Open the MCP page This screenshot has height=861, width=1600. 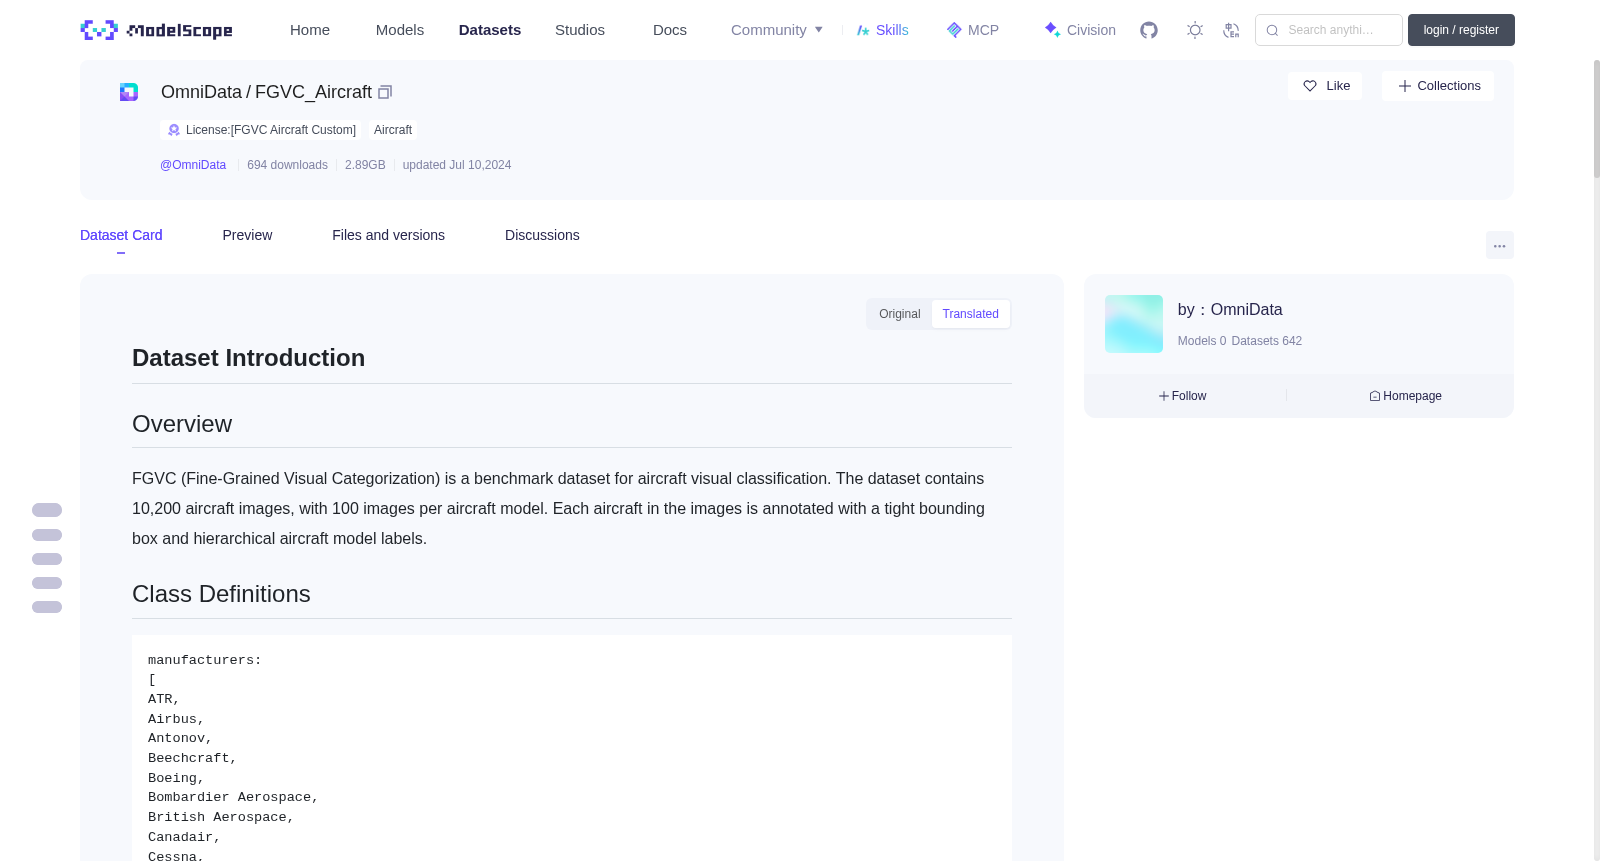[973, 30]
